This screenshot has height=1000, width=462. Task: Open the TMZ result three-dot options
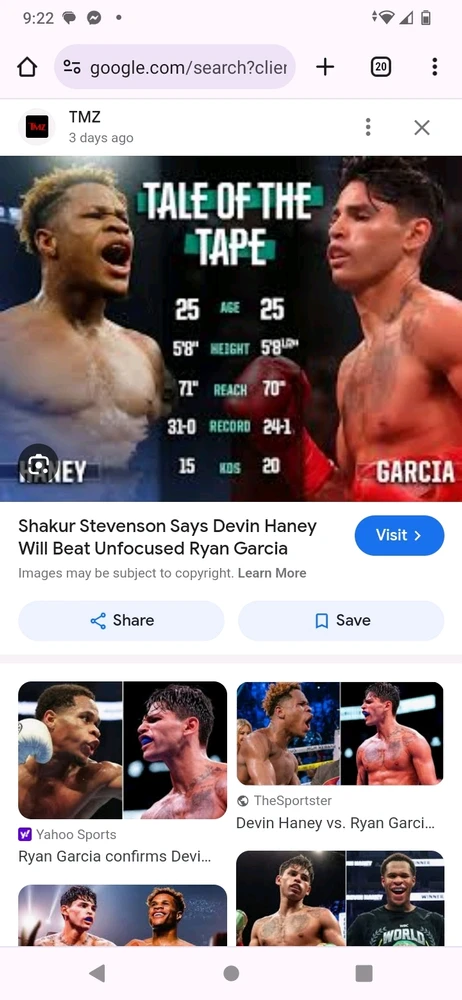coord(368,127)
